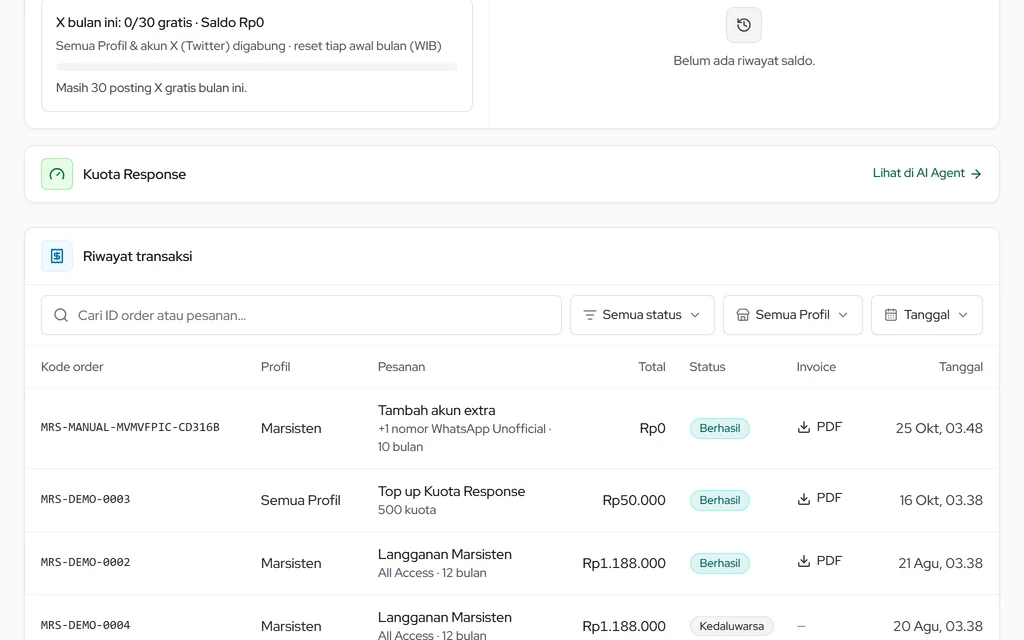1024x640 pixels.
Task: Select order code MRS-DEMO-0002
Action: [x=86, y=562]
